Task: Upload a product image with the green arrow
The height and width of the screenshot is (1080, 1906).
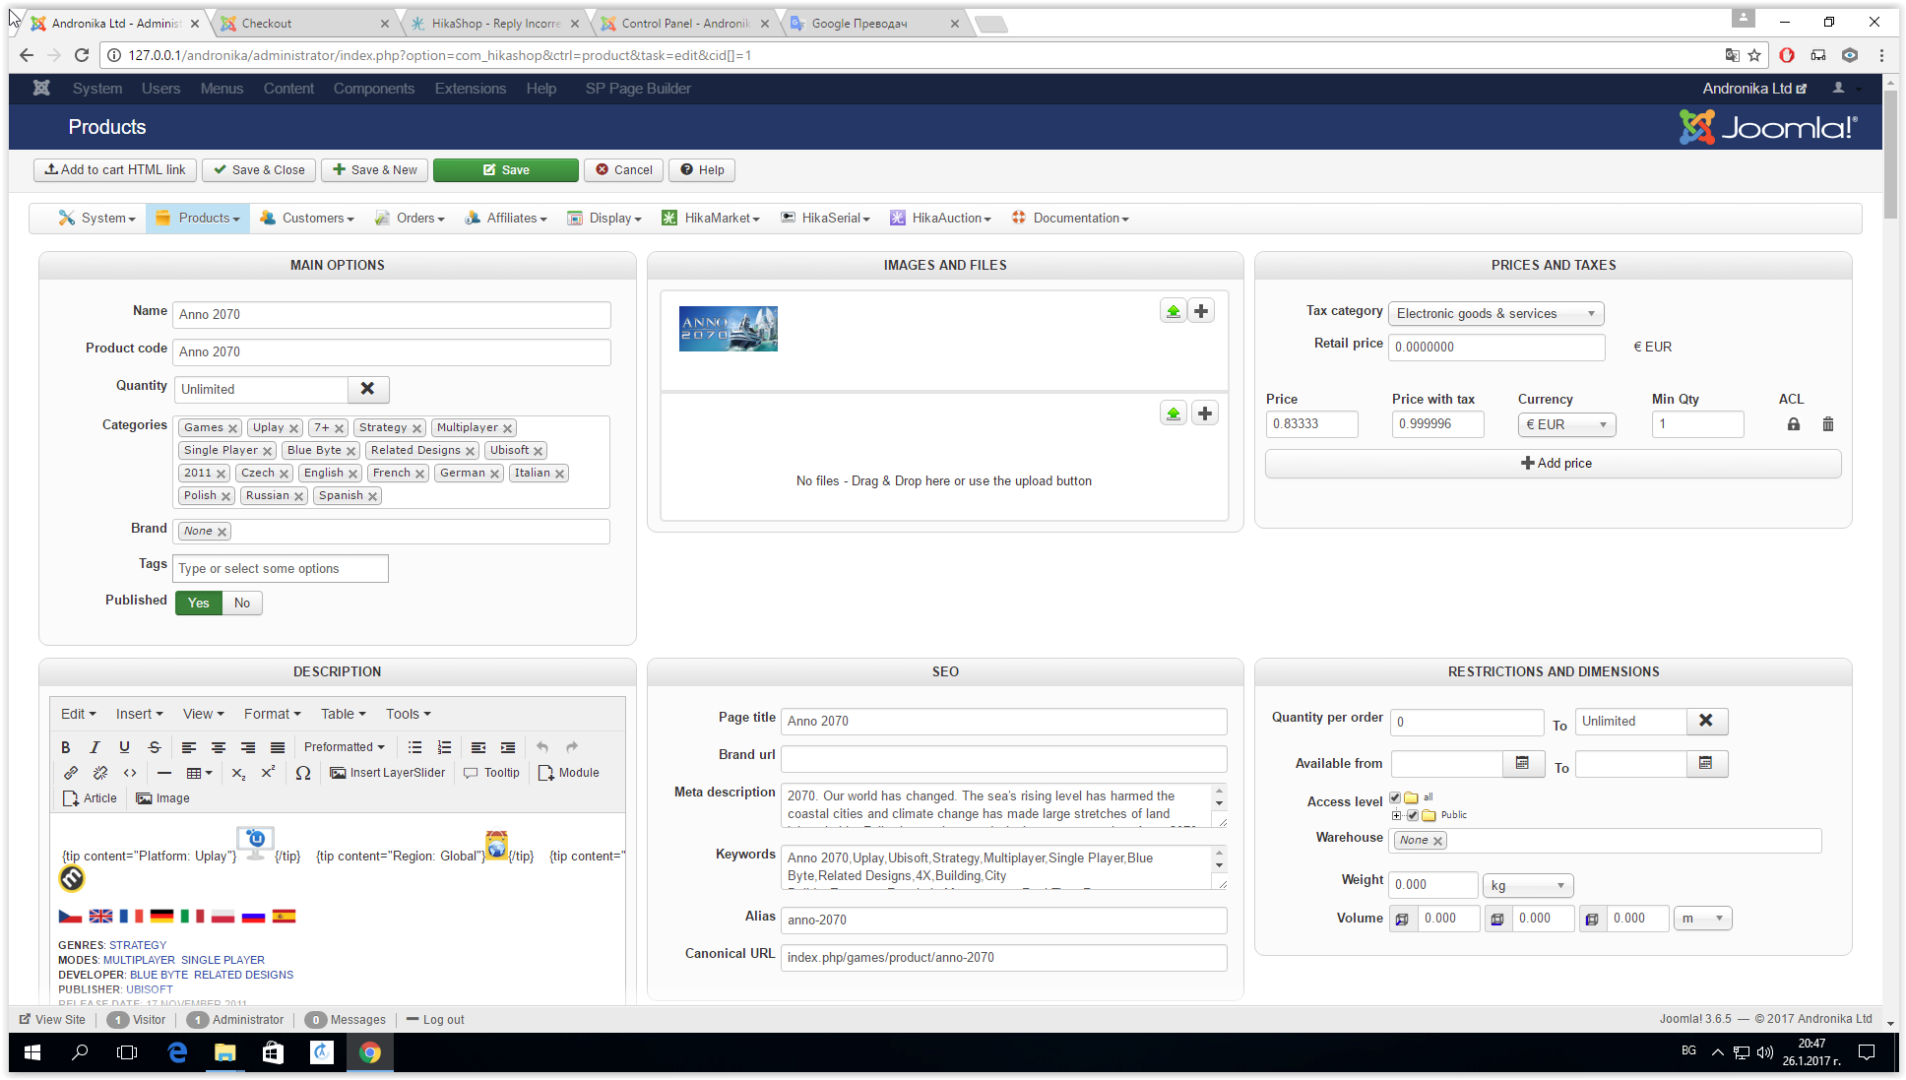Action: tap(1173, 311)
